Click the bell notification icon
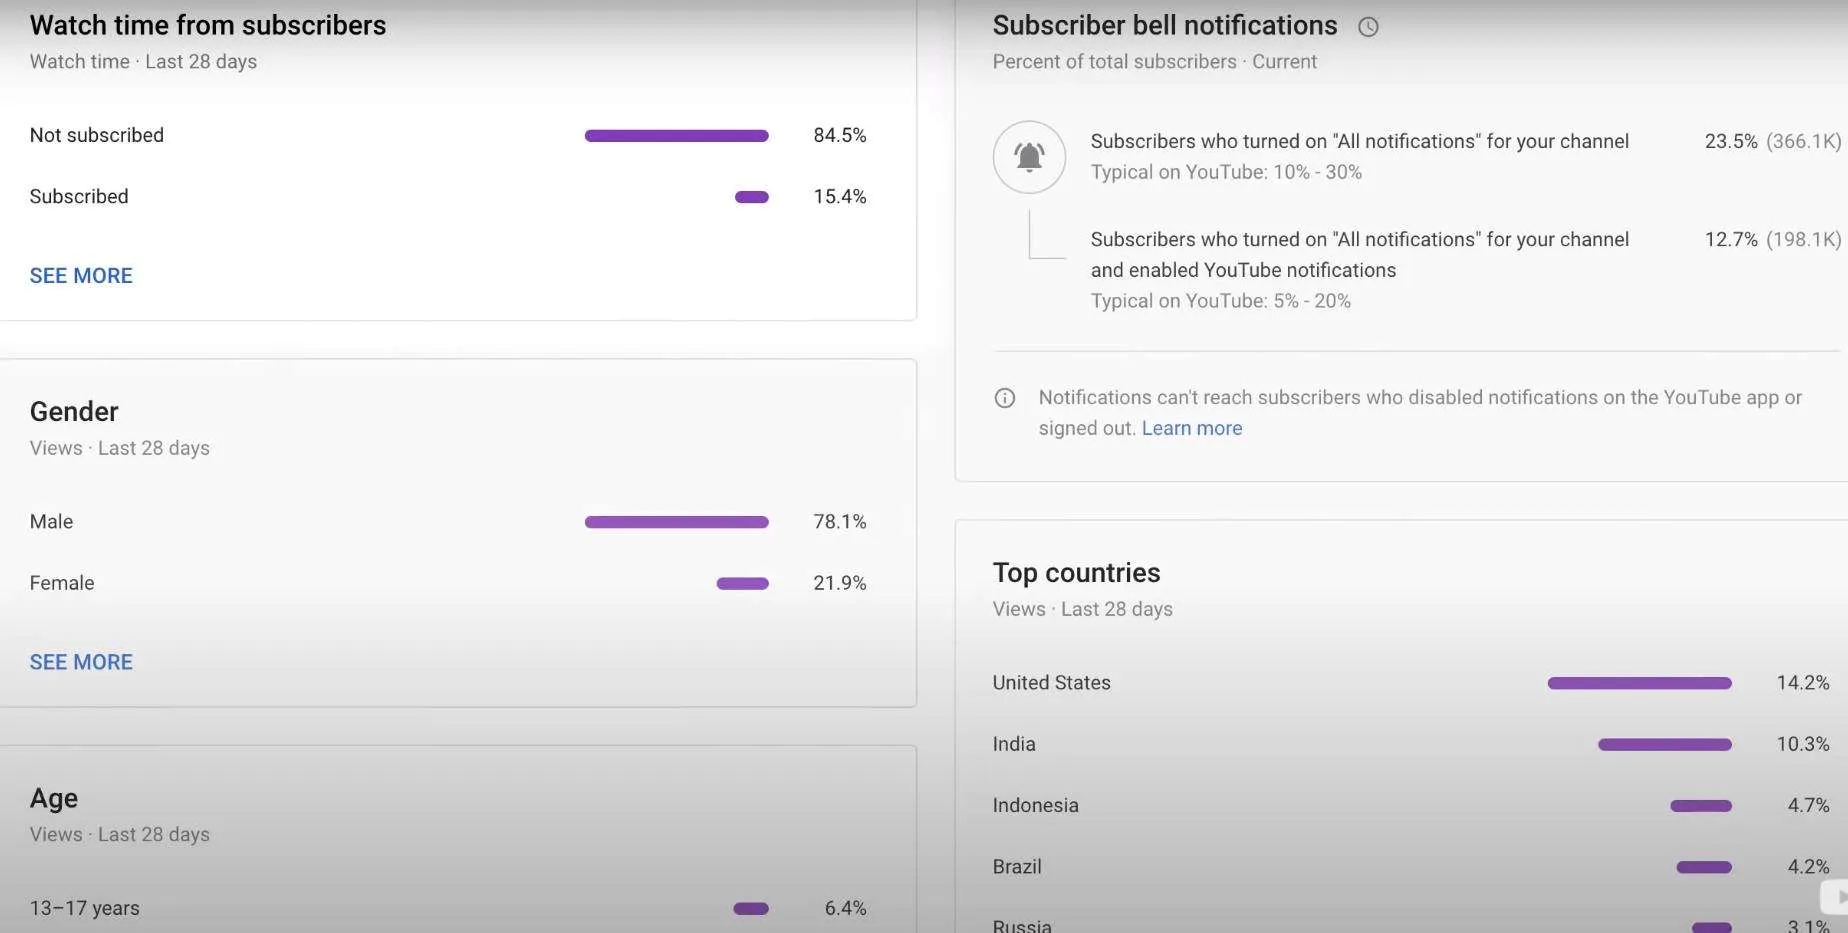1848x933 pixels. 1029,157
